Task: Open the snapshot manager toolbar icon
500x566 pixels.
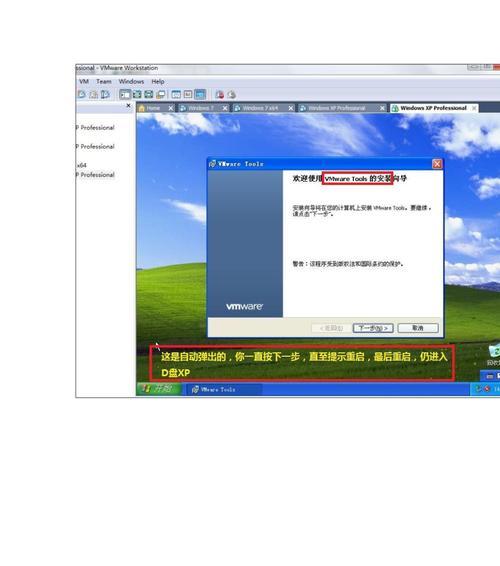Action: coord(105,95)
